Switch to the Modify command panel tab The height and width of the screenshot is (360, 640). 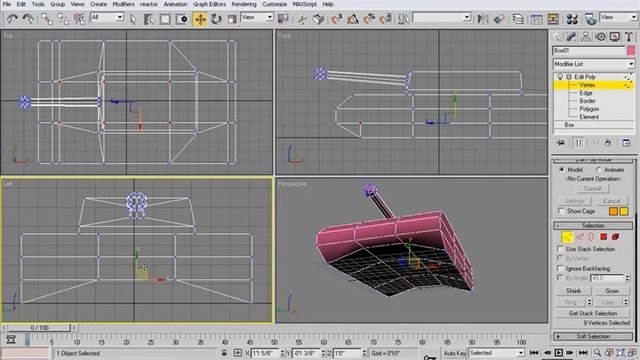point(571,37)
